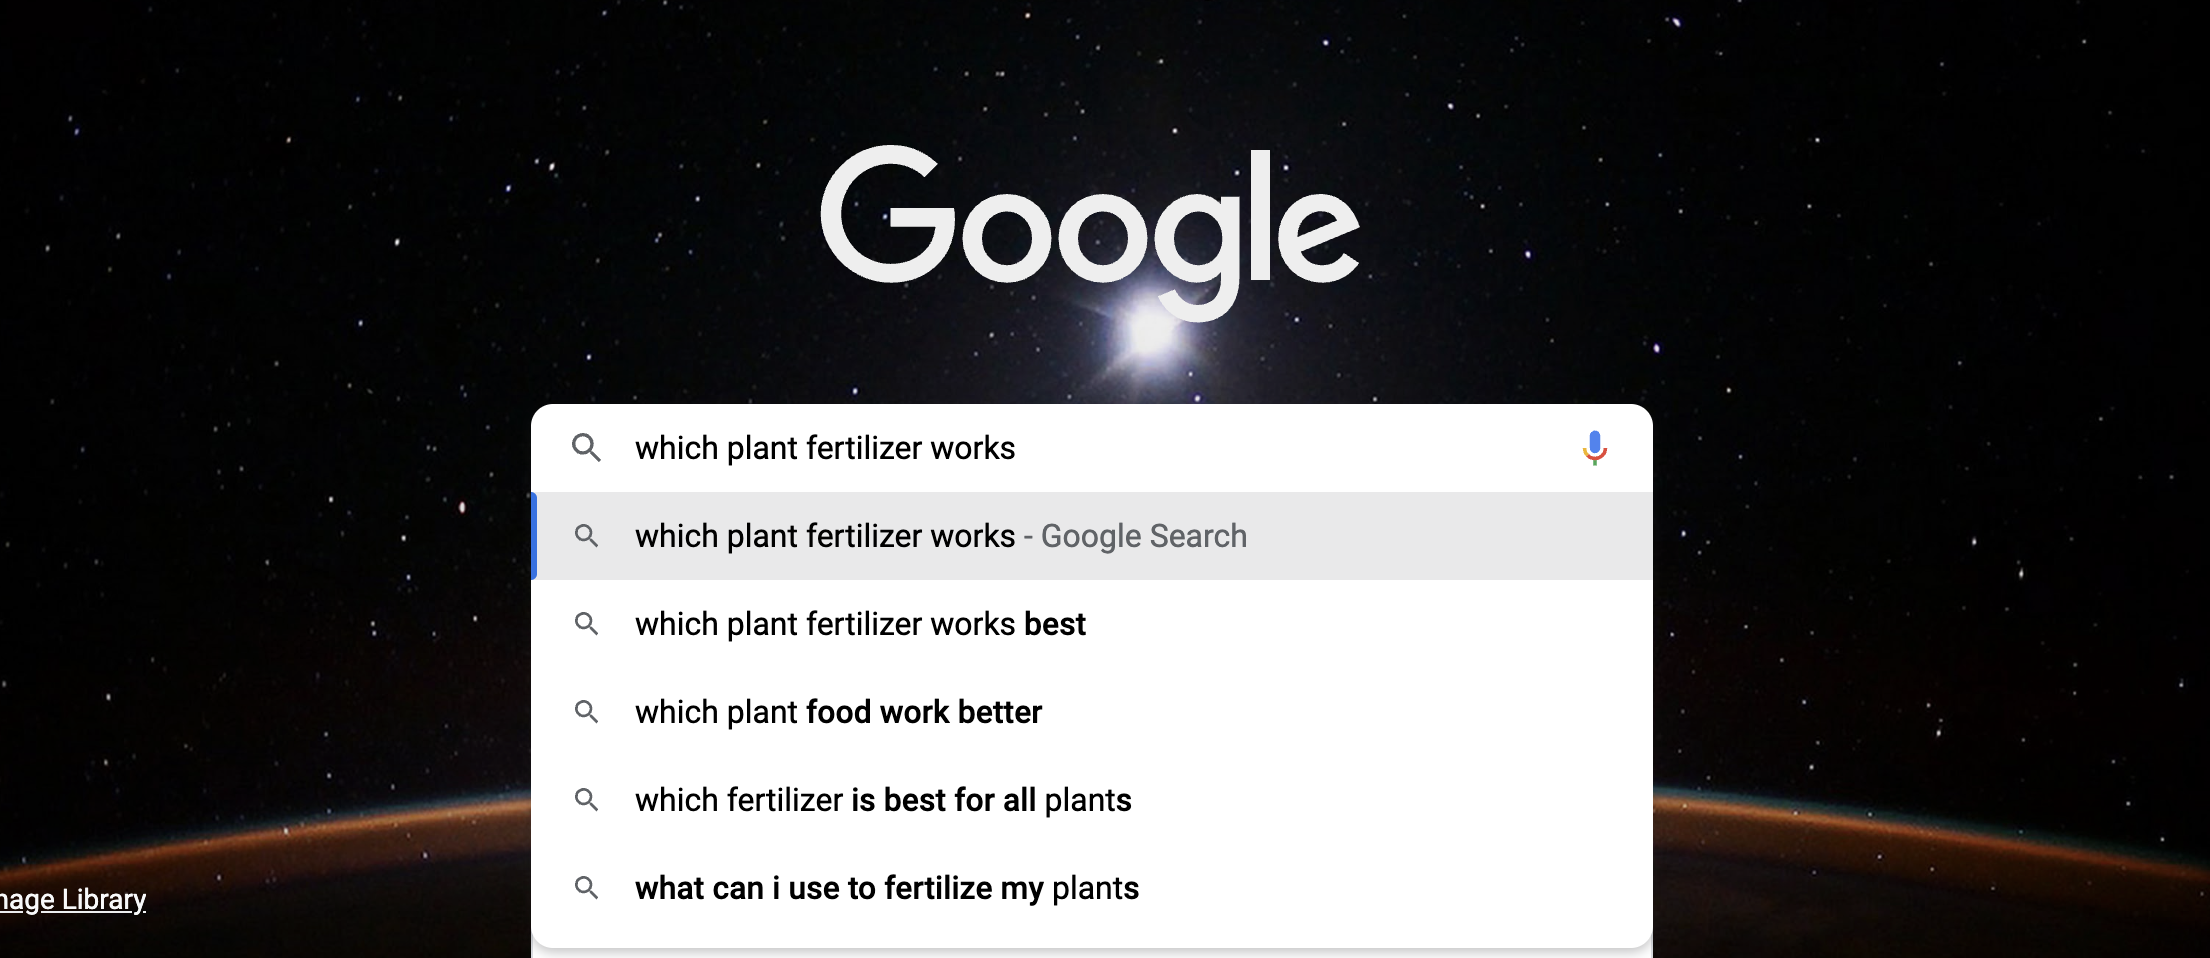
Task: Open the Image Library link
Action: pos(73,899)
